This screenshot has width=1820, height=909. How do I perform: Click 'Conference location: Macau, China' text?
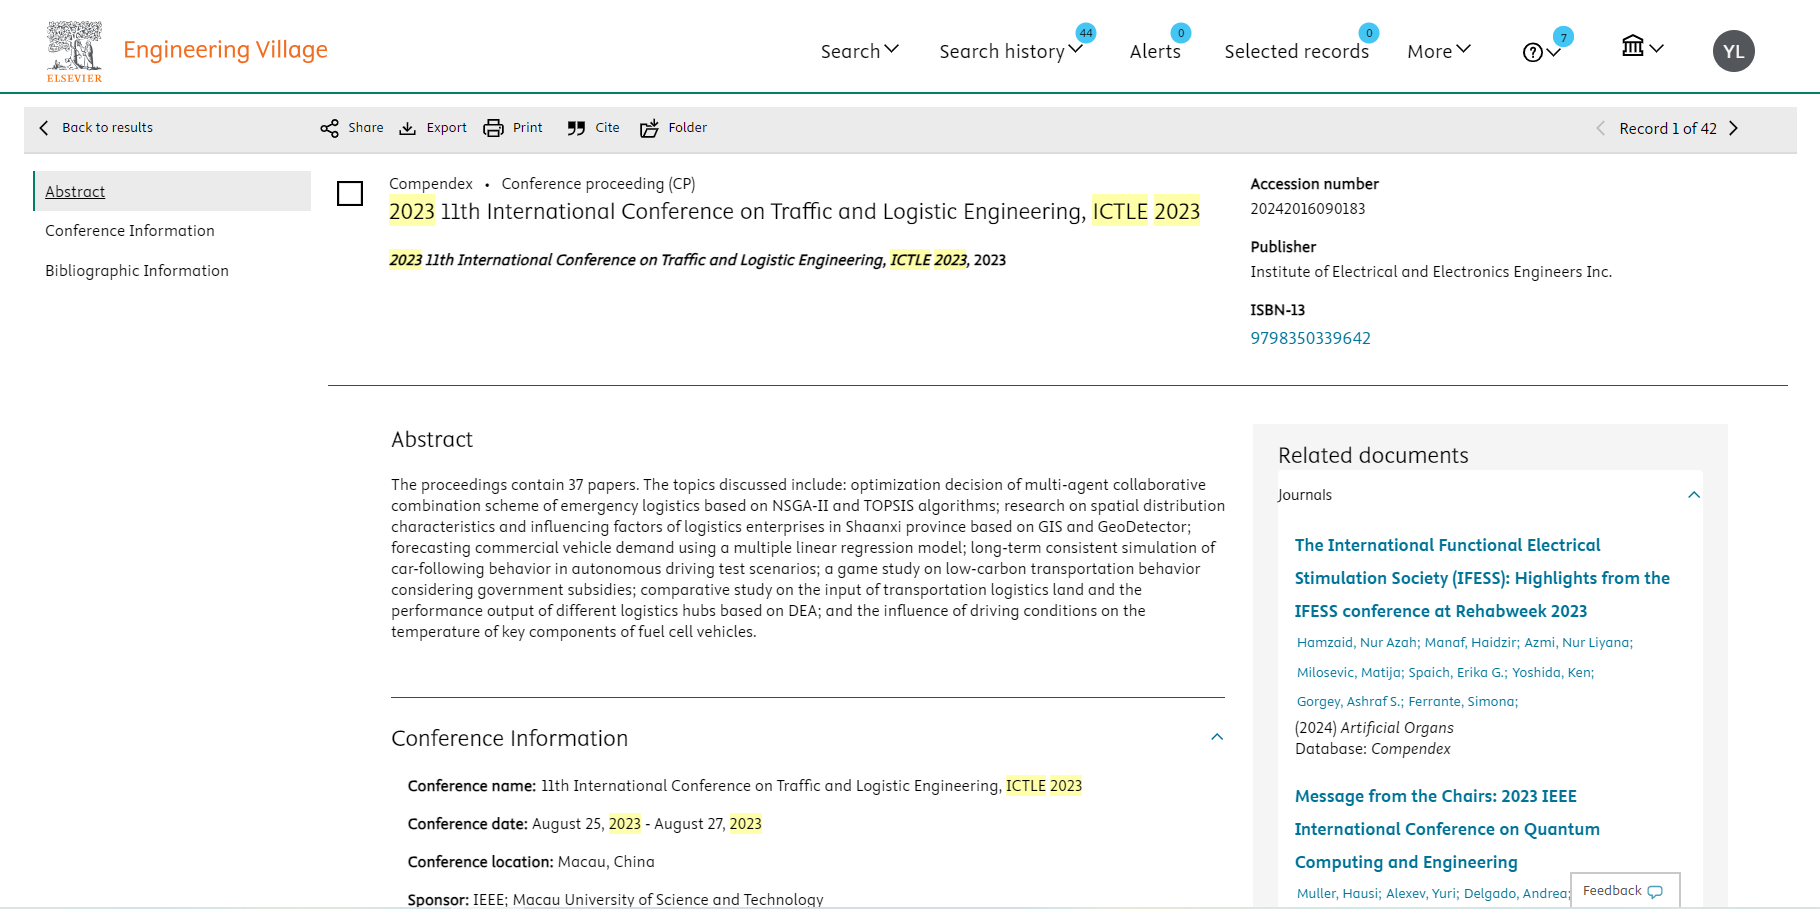(531, 862)
